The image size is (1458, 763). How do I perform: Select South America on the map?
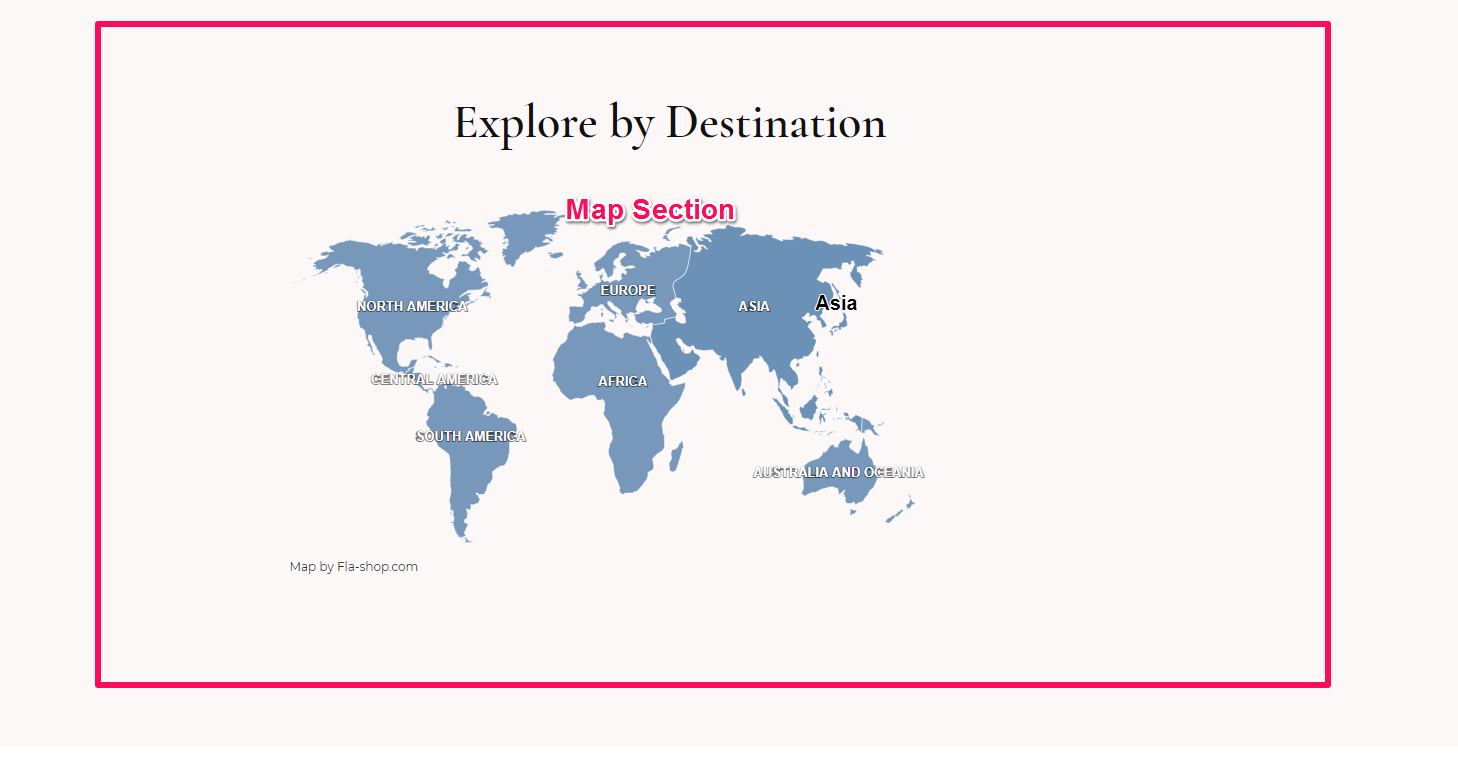tap(470, 436)
